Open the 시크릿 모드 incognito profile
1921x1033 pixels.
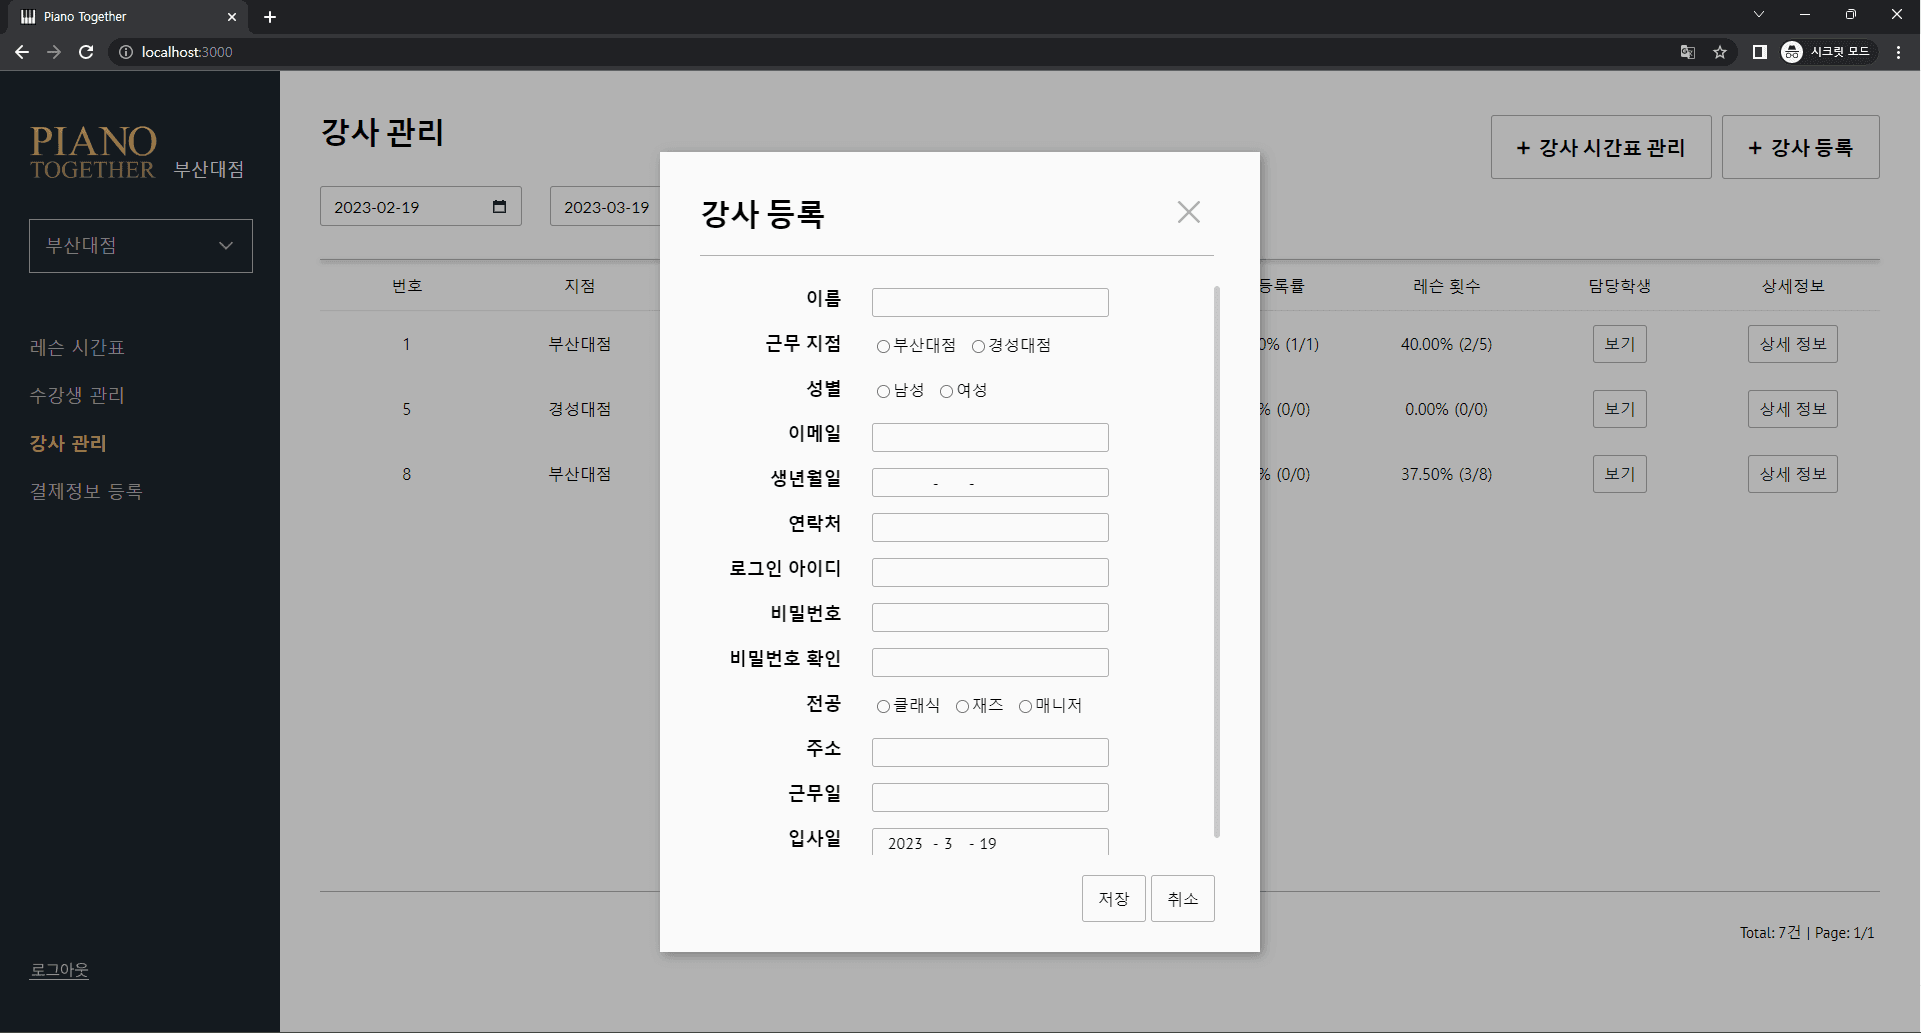(1828, 52)
